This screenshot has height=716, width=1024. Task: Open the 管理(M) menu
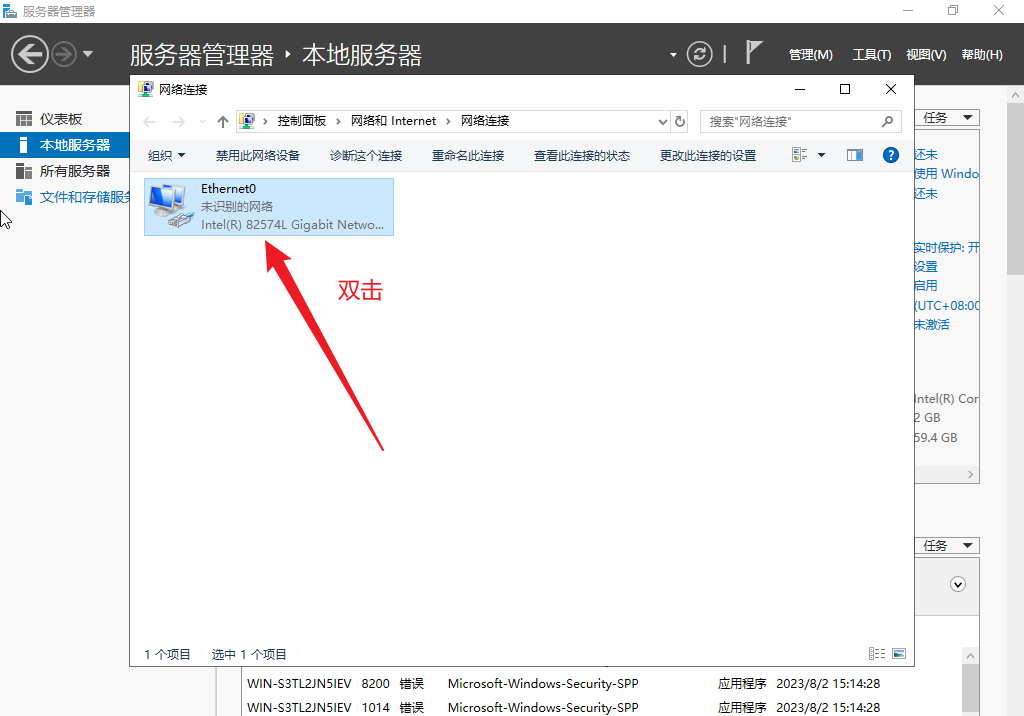click(x=810, y=55)
